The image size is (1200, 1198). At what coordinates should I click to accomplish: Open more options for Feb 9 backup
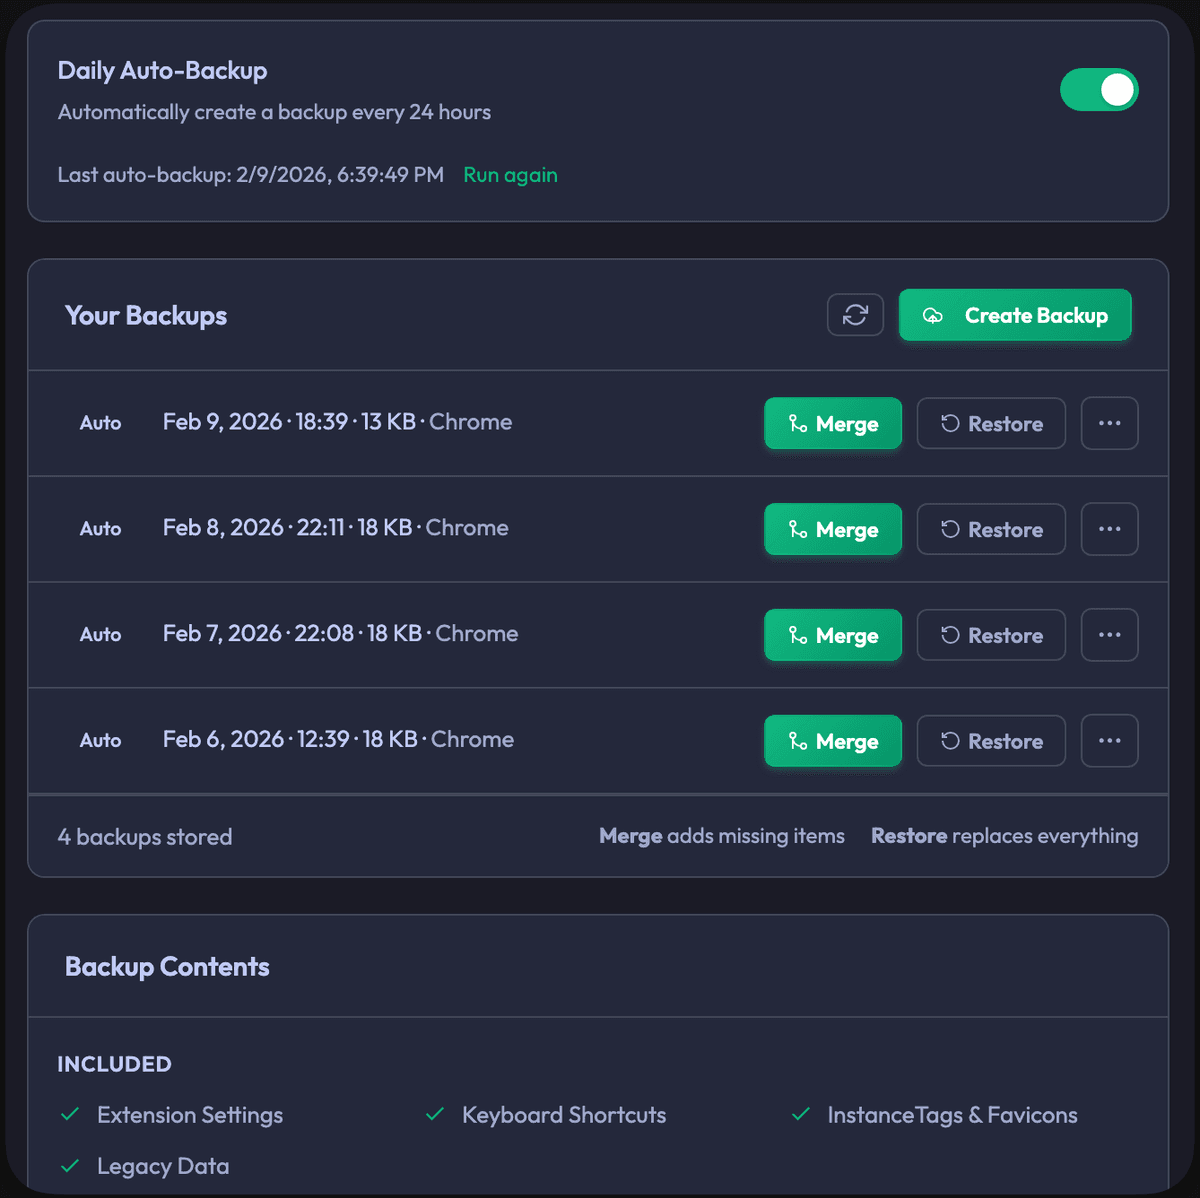1109,424
